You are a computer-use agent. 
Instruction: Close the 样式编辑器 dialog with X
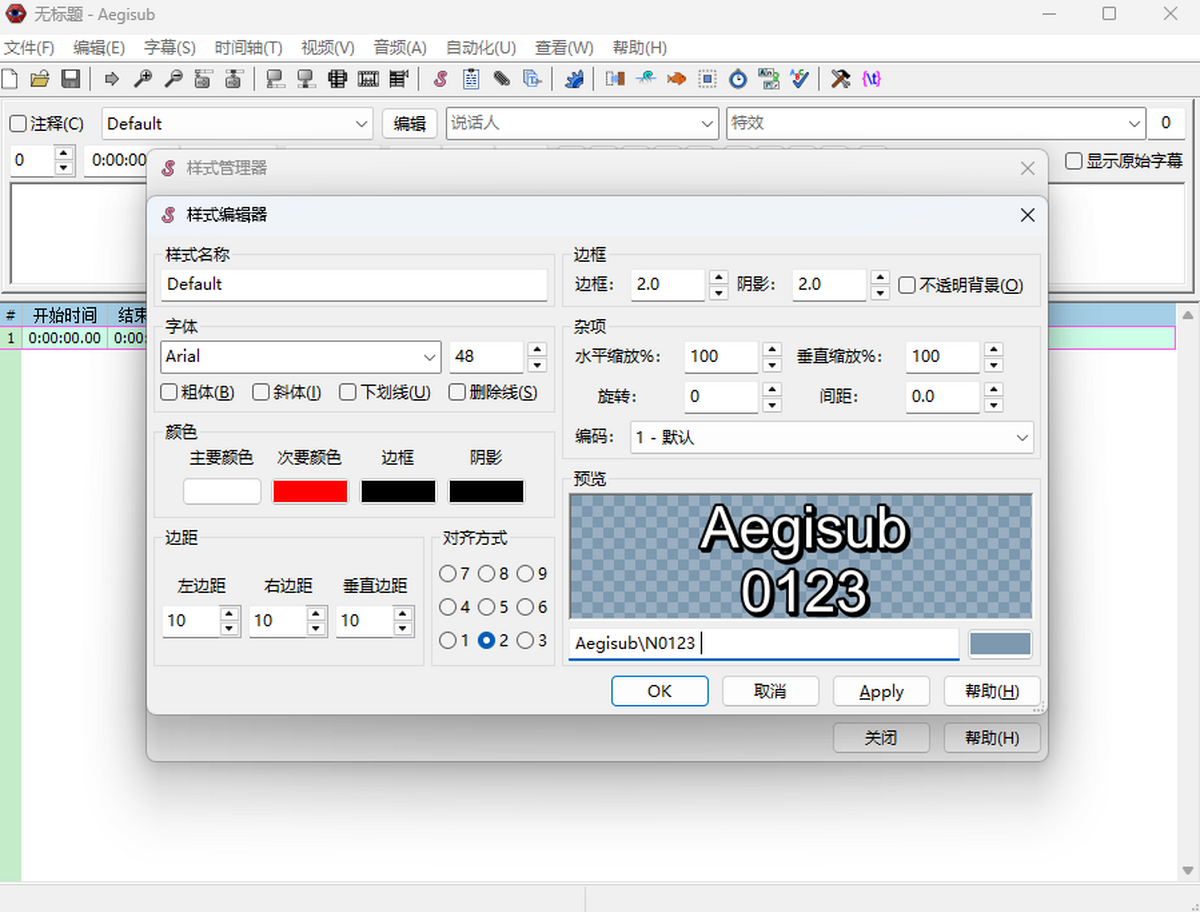[x=1027, y=215]
